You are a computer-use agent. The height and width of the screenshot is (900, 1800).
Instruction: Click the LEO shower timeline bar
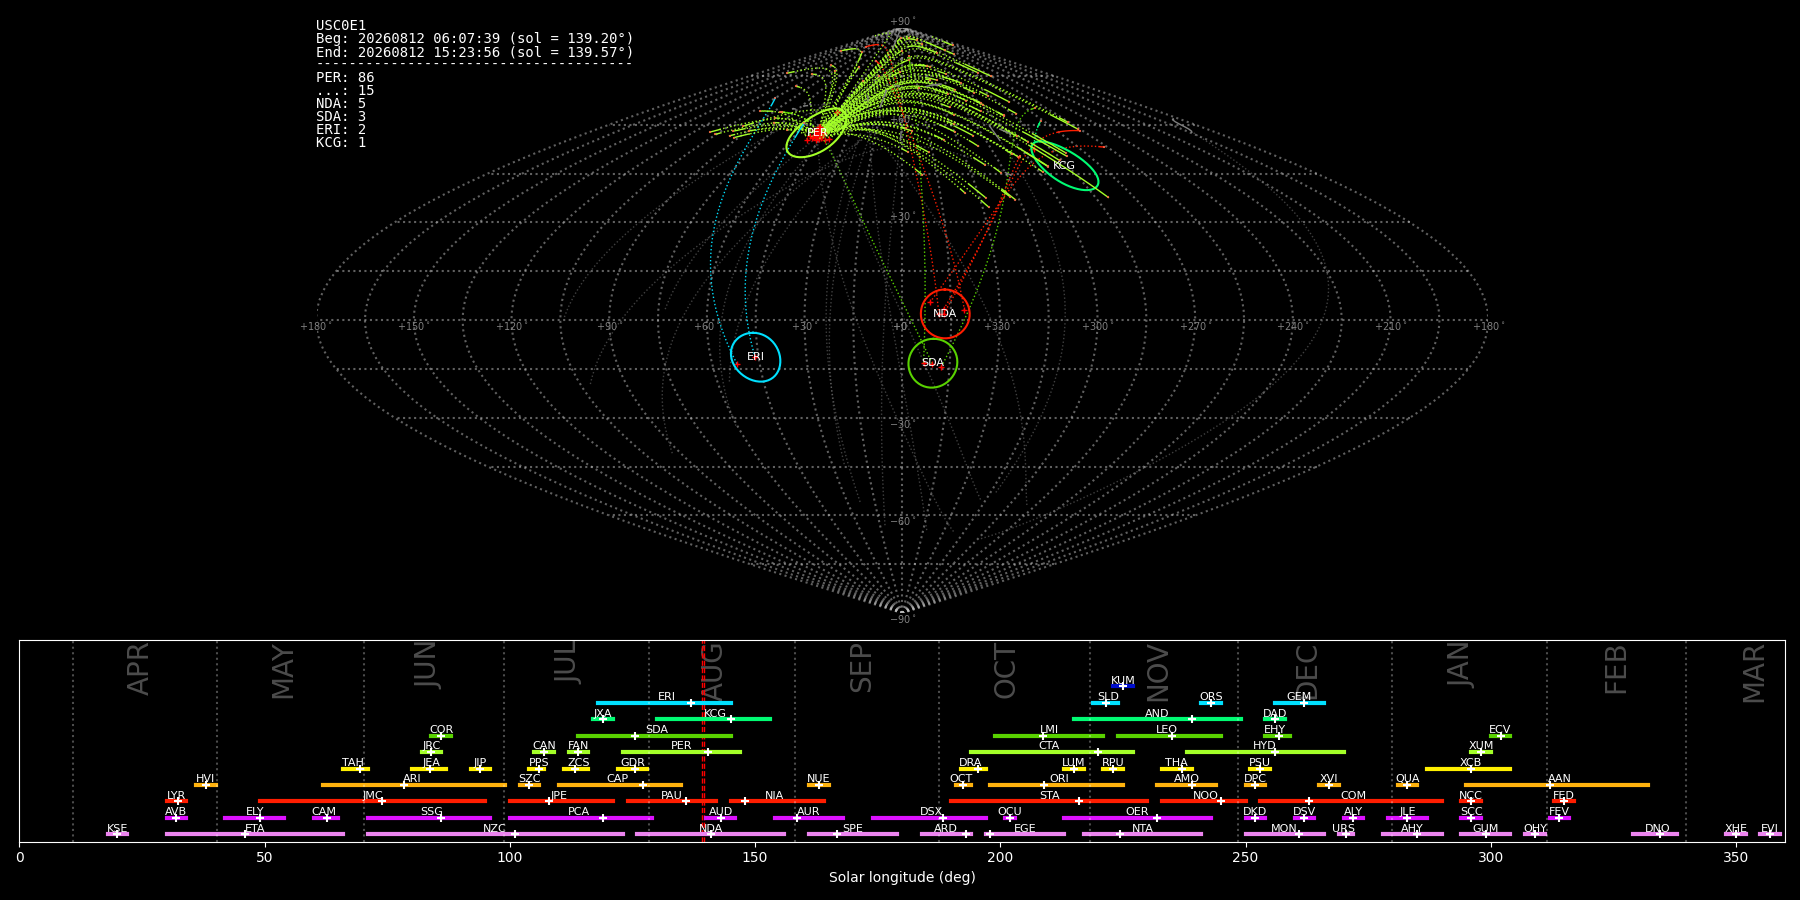[1169, 736]
